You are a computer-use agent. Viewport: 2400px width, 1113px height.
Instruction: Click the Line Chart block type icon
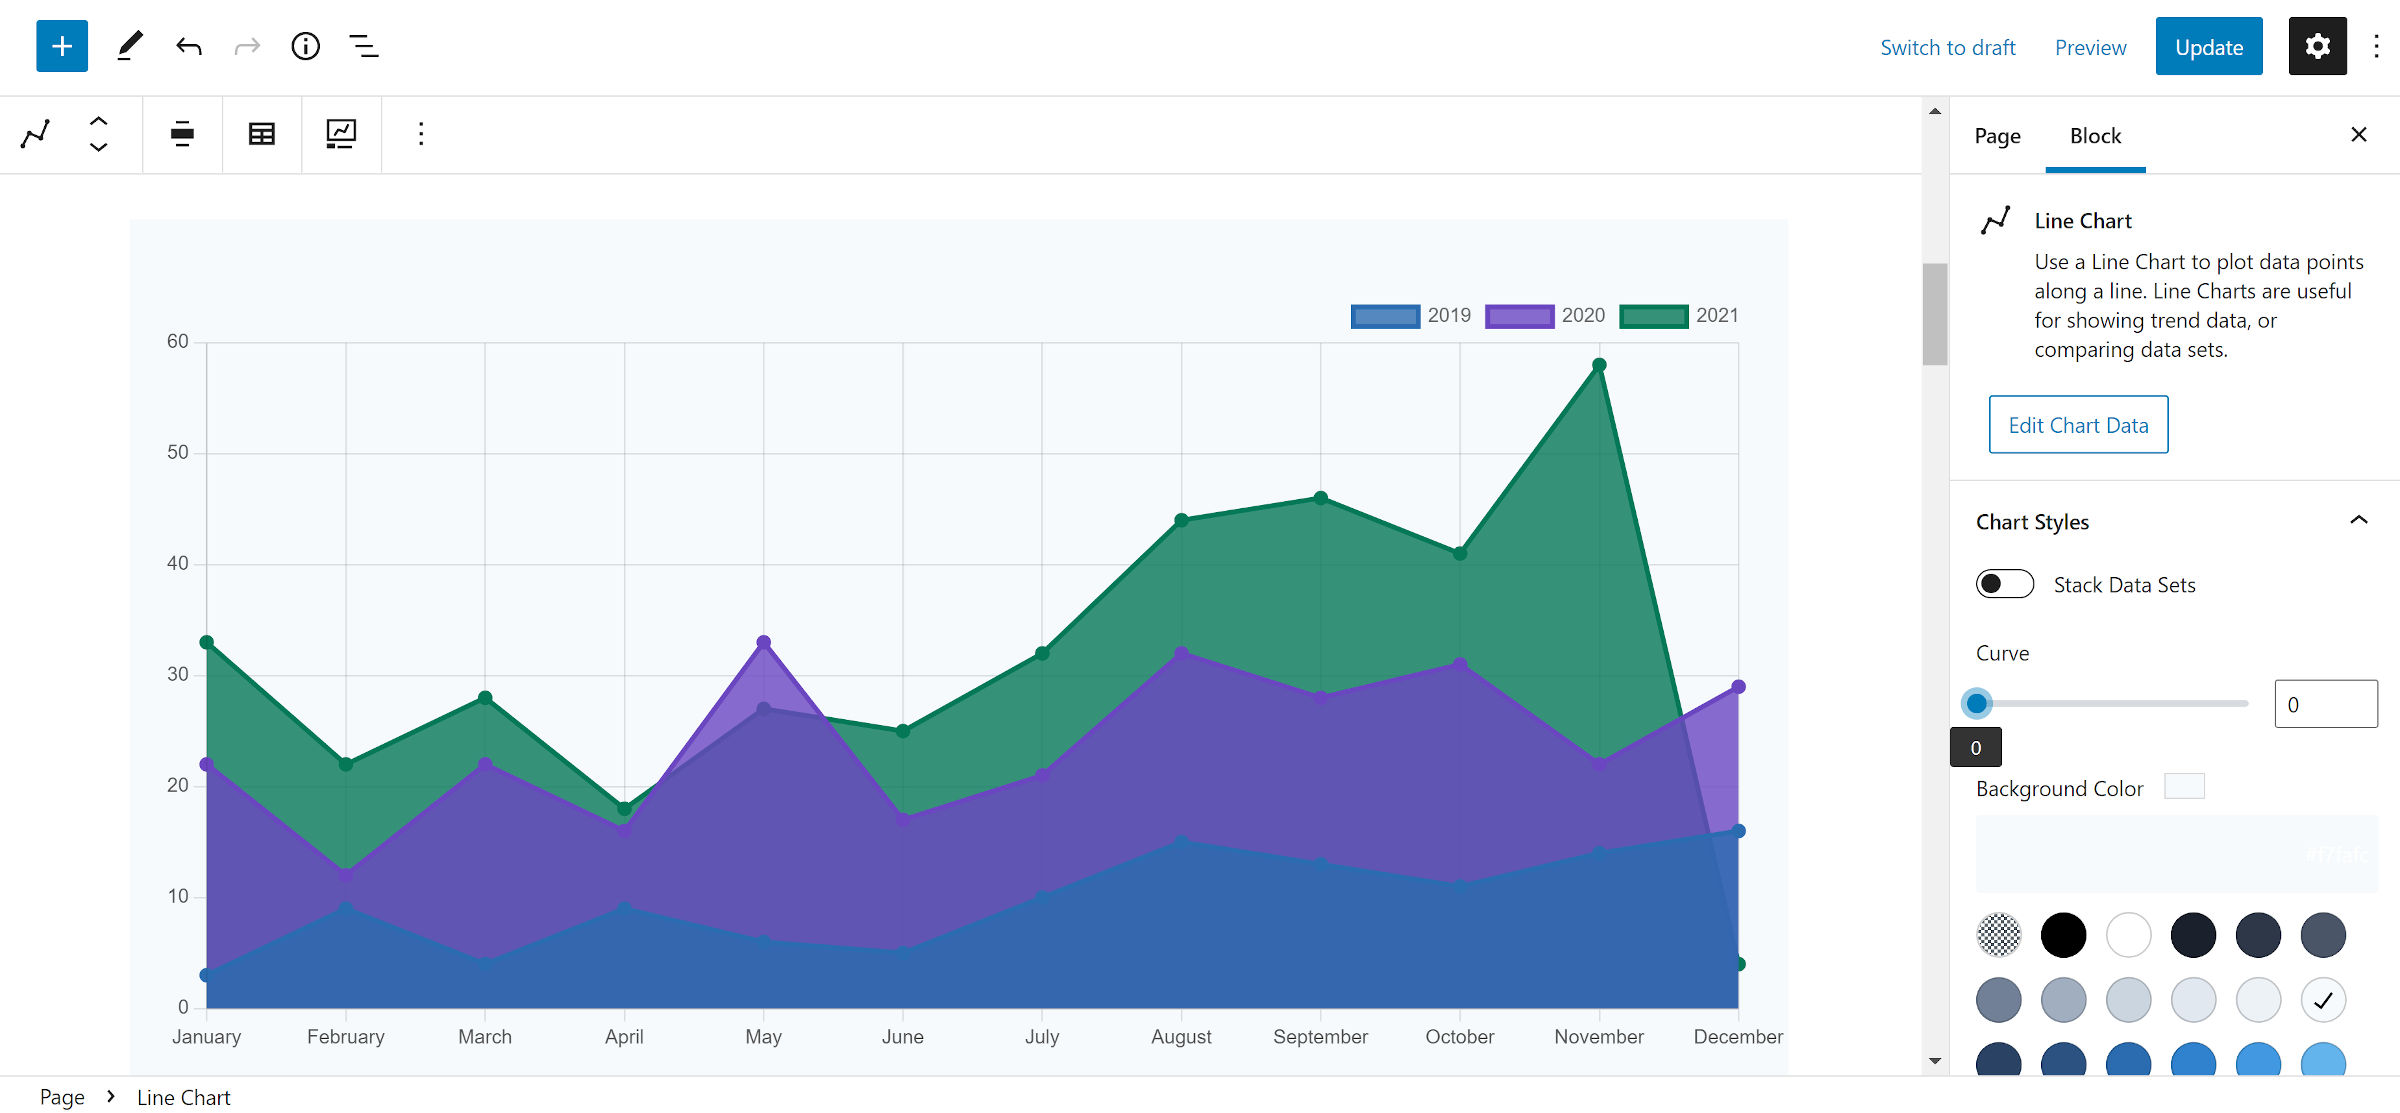pos(36,134)
